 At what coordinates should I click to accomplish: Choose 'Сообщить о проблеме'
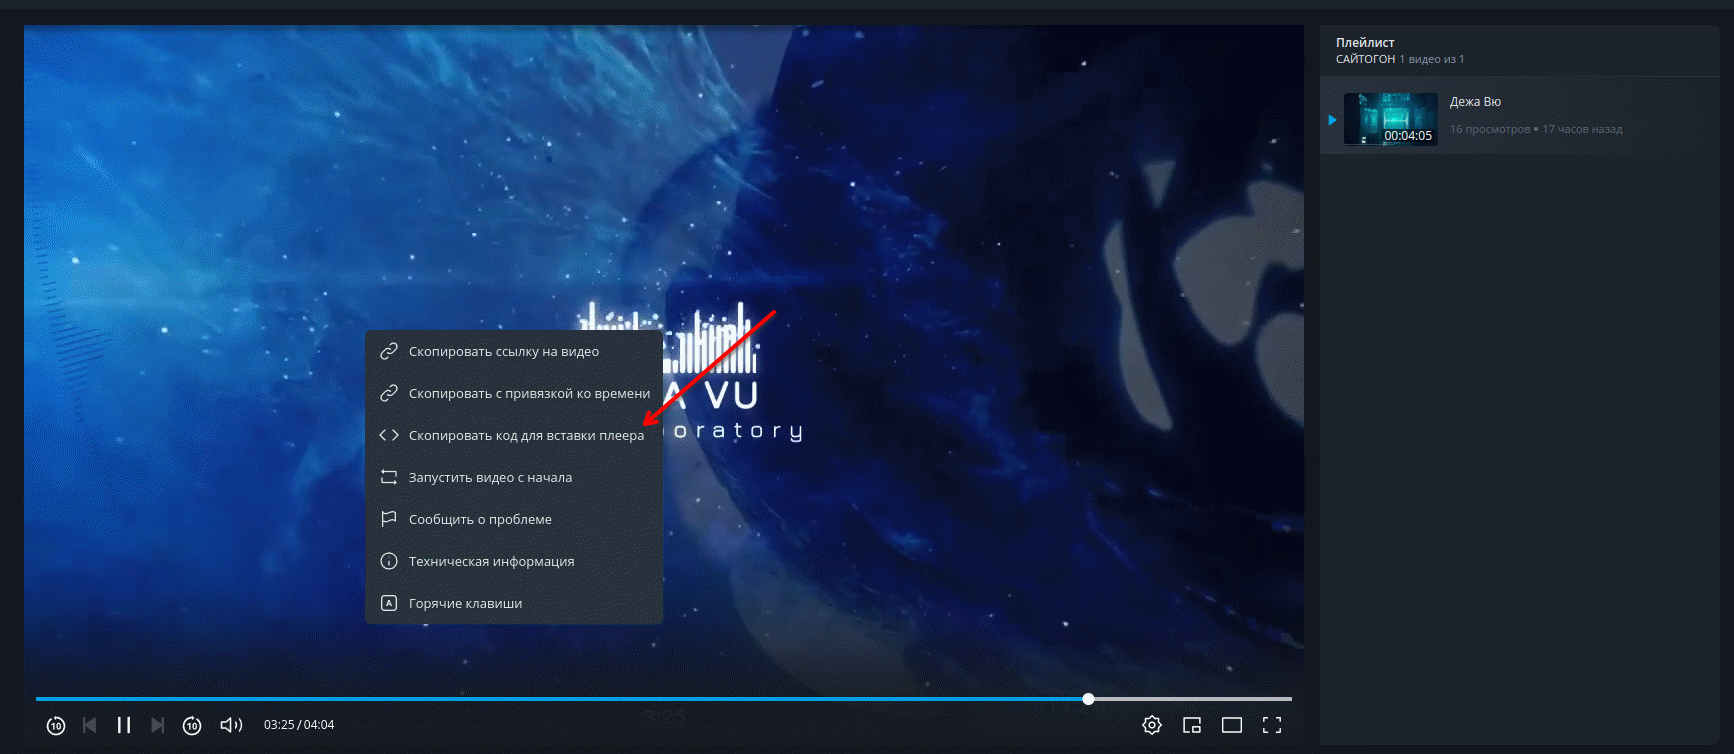point(514,519)
